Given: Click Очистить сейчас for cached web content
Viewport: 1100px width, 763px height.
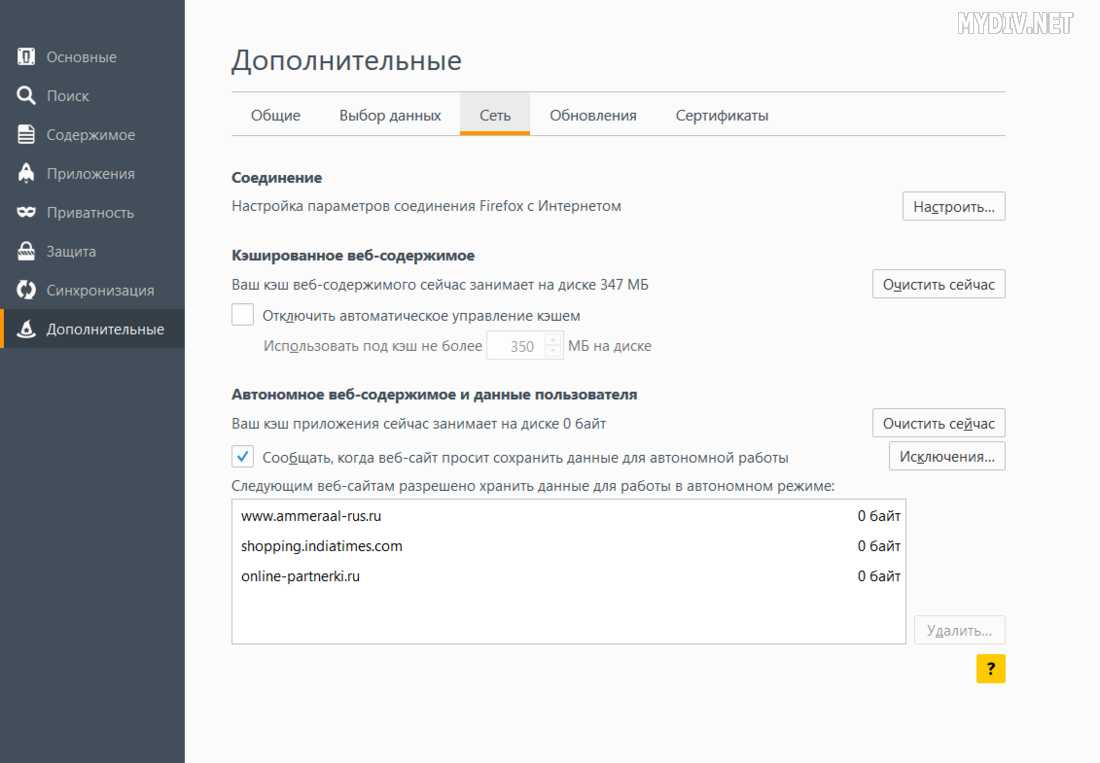Looking at the screenshot, I should [938, 285].
